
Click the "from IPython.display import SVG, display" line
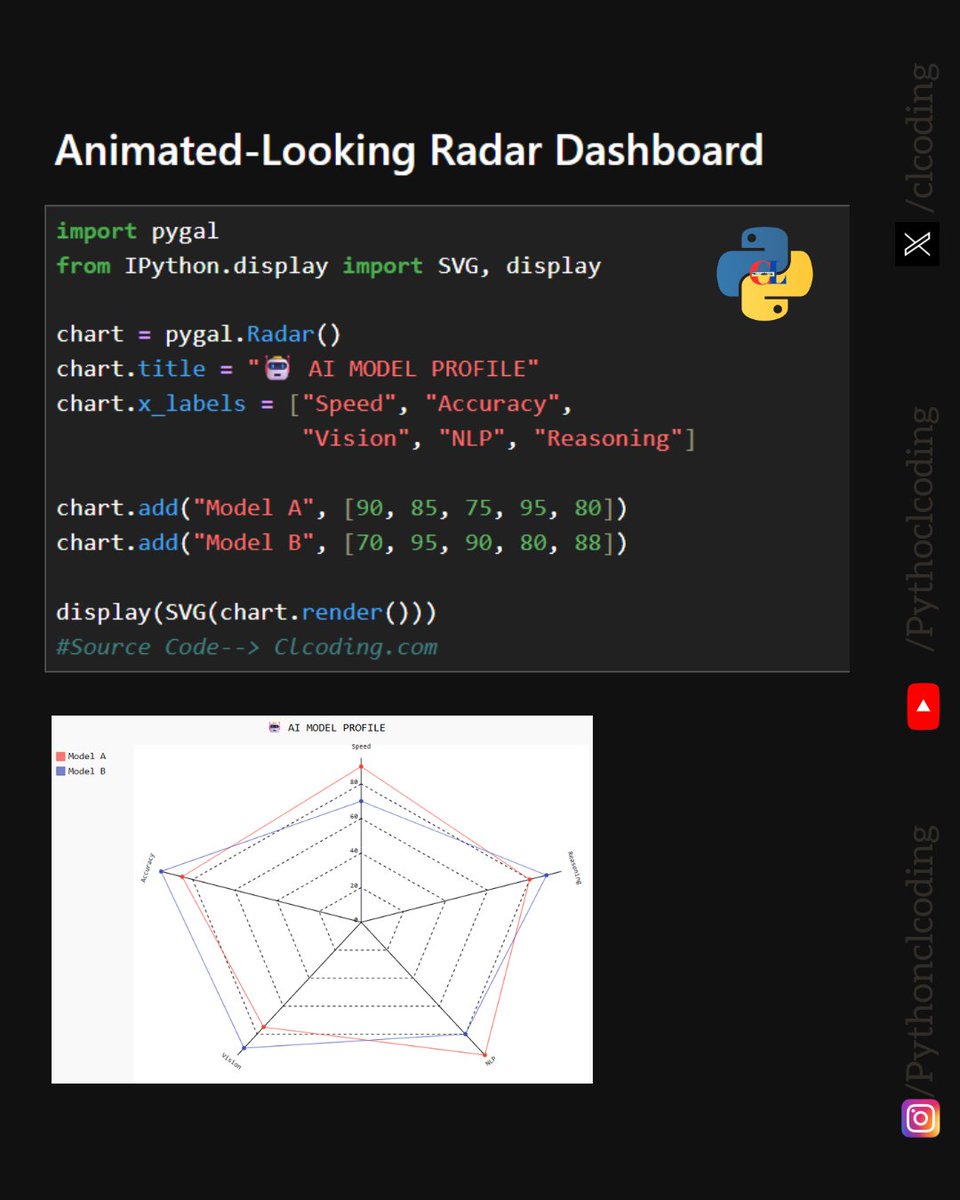[x=328, y=266]
